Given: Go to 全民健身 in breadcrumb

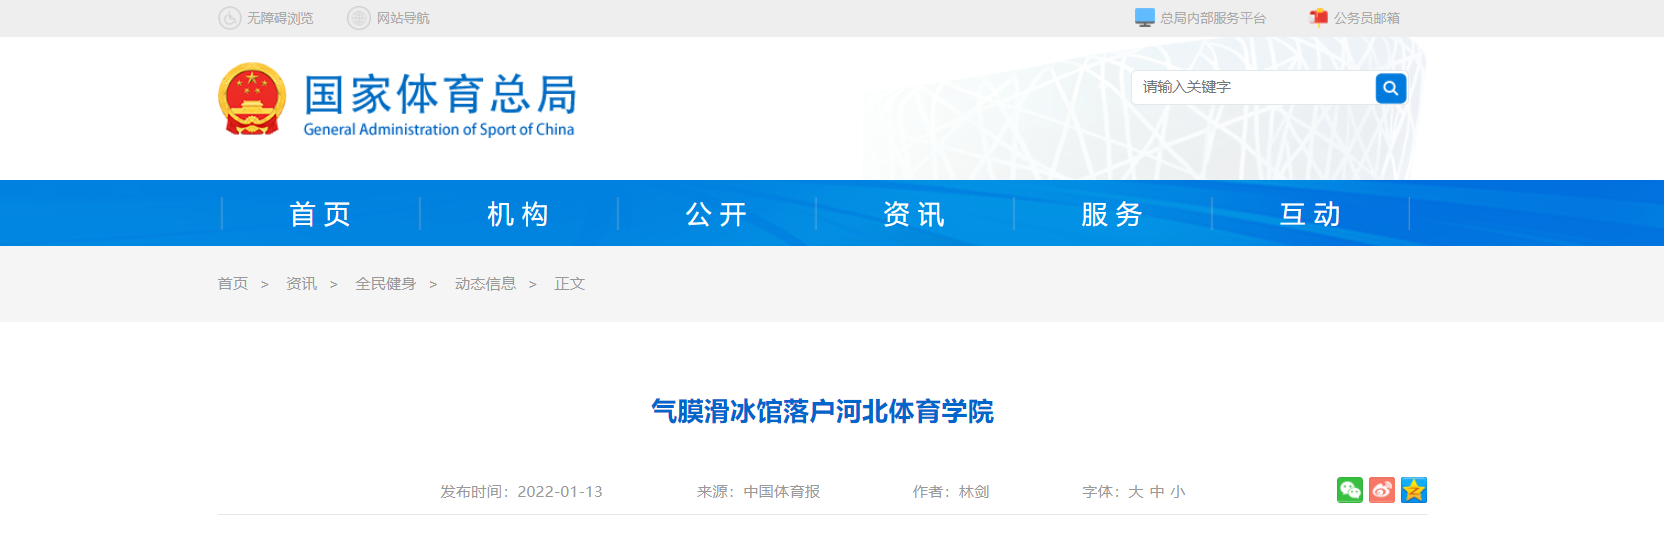Looking at the screenshot, I should coord(385,284).
